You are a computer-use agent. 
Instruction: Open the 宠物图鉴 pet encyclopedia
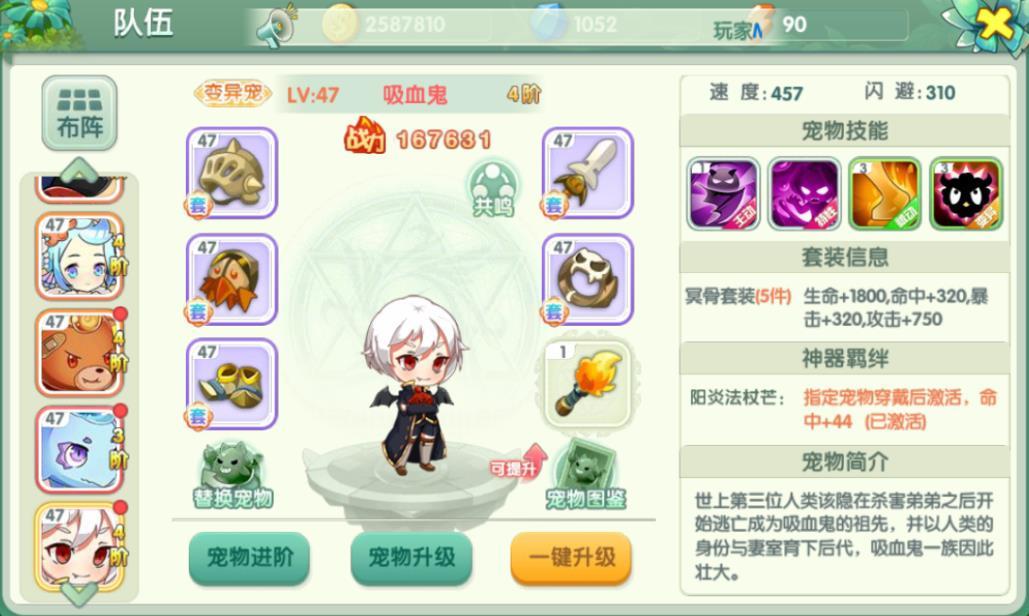[585, 476]
